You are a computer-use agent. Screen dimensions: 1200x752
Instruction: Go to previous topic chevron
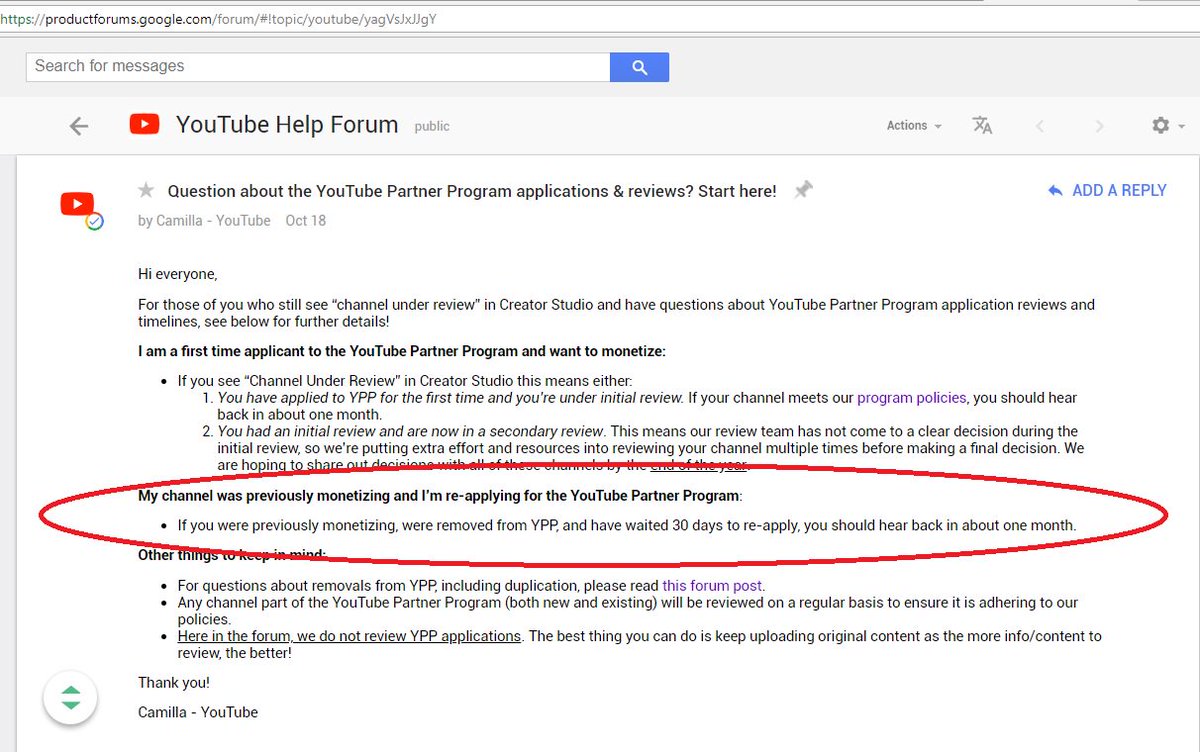tap(1040, 126)
